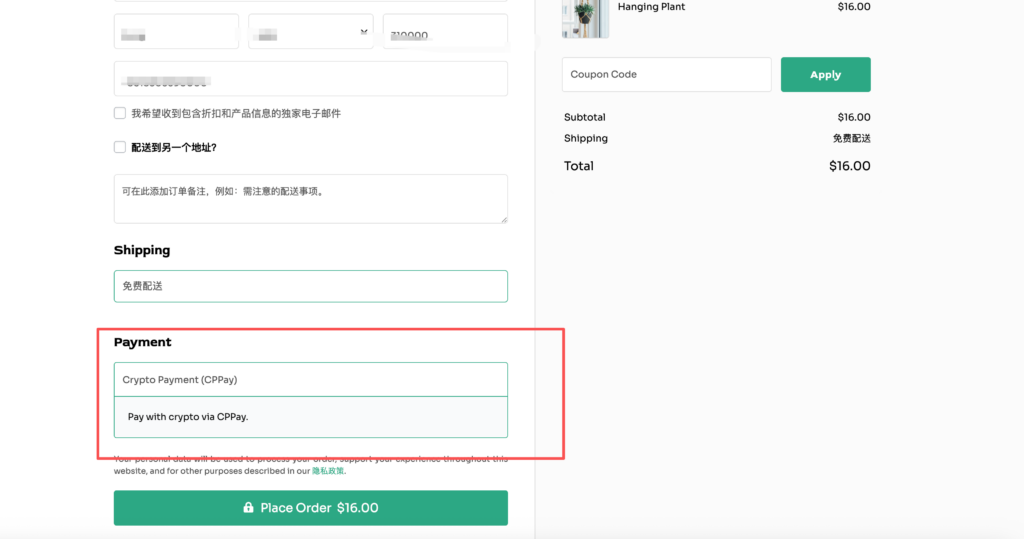The width and height of the screenshot is (1024, 539).
Task: Tick the exclusive email offers checkbox
Action: pyautogui.click(x=120, y=113)
